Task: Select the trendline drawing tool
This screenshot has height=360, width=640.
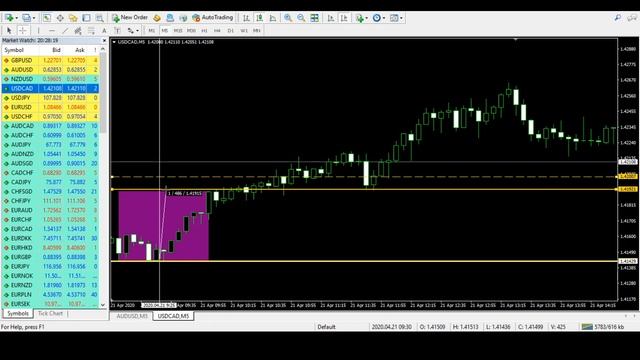Action: point(65,31)
